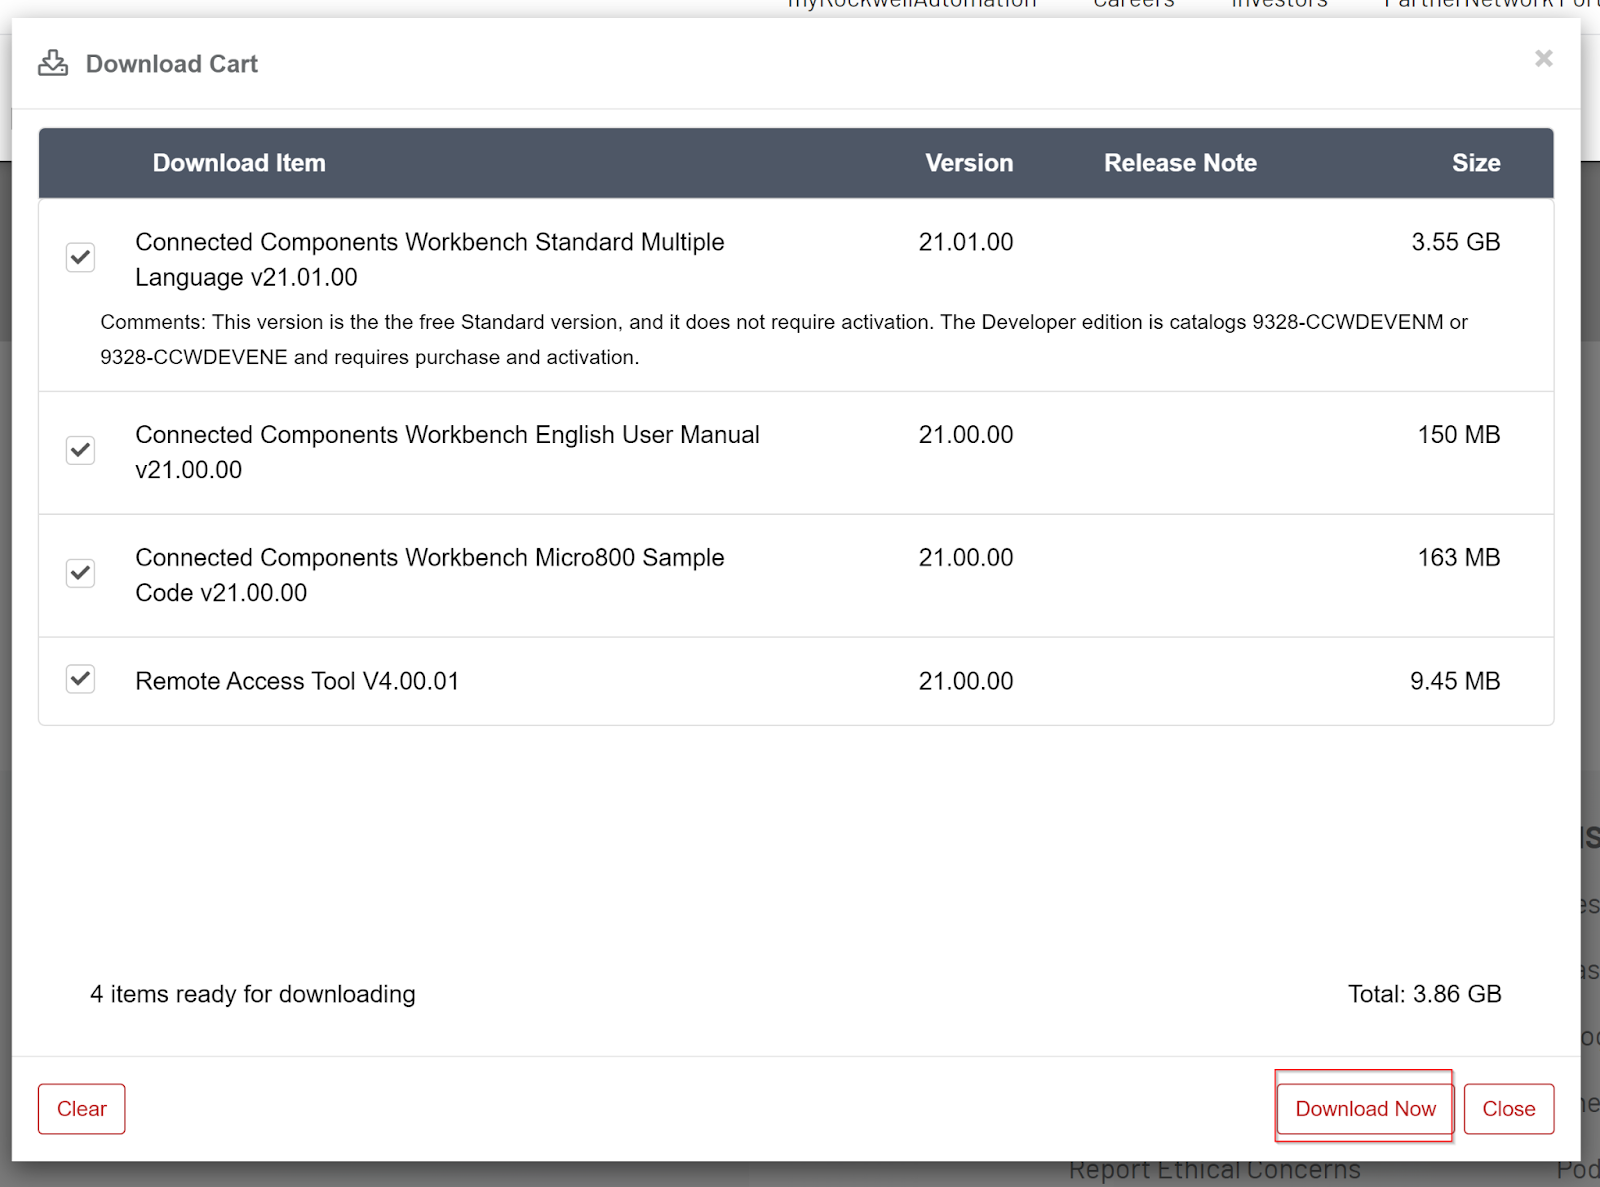Select the 3.55 GB size value
The image size is (1600, 1187).
(1456, 242)
